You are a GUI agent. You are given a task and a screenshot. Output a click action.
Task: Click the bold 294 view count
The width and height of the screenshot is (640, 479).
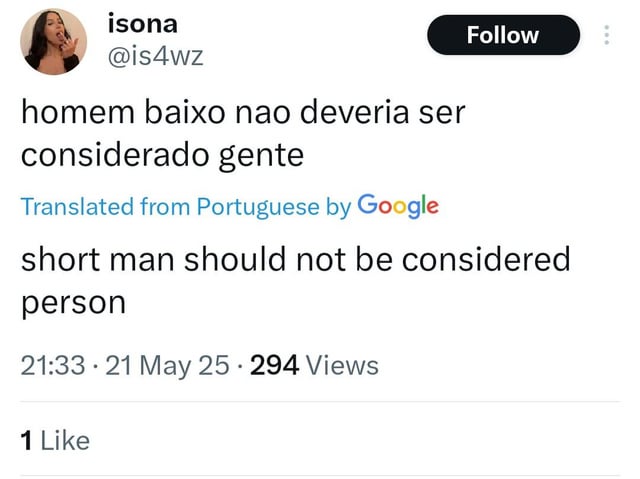click(x=275, y=365)
